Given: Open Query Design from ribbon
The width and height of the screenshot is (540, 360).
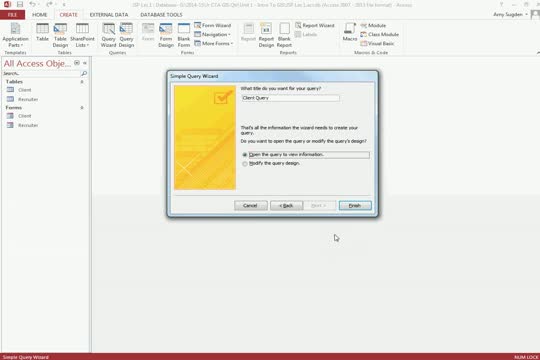Looking at the screenshot, I should (x=126, y=35).
